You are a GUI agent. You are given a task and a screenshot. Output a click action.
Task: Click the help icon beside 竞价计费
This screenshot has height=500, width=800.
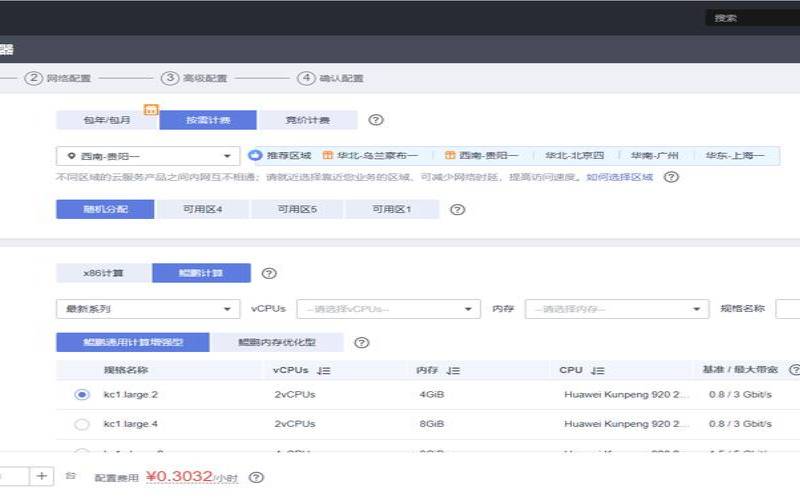click(376, 120)
